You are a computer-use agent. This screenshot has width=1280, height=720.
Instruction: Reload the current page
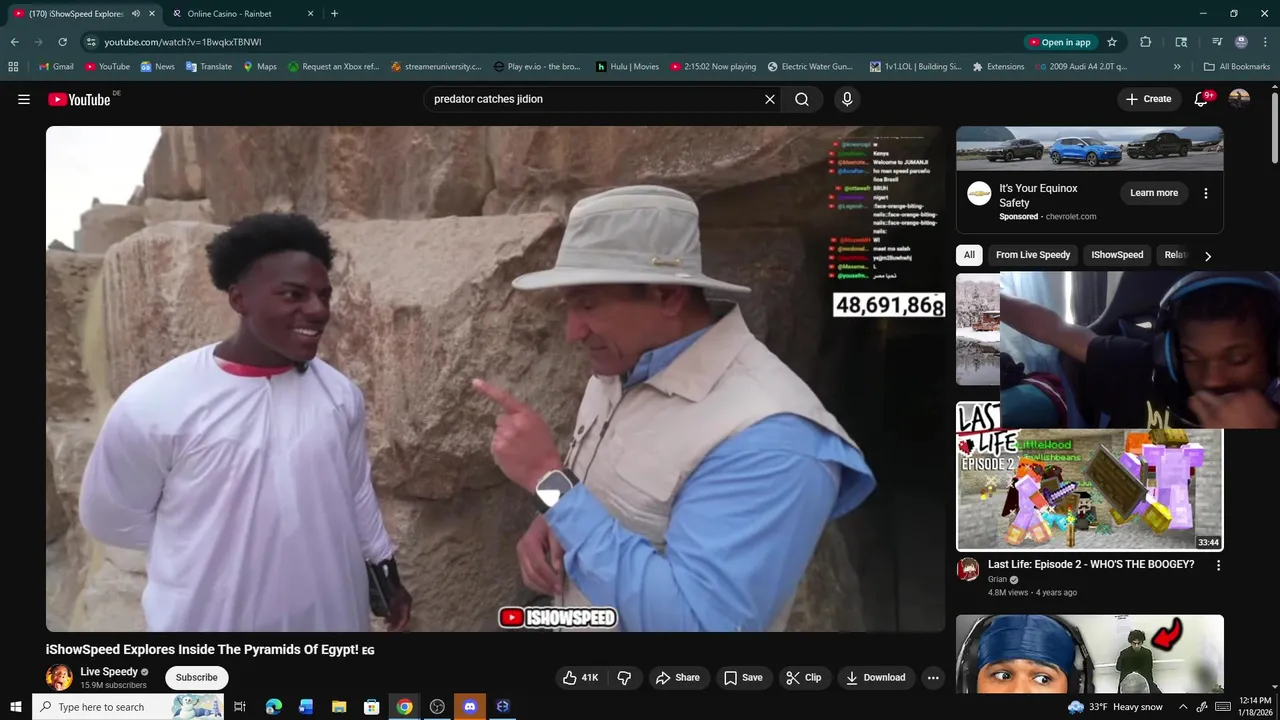pos(62,42)
